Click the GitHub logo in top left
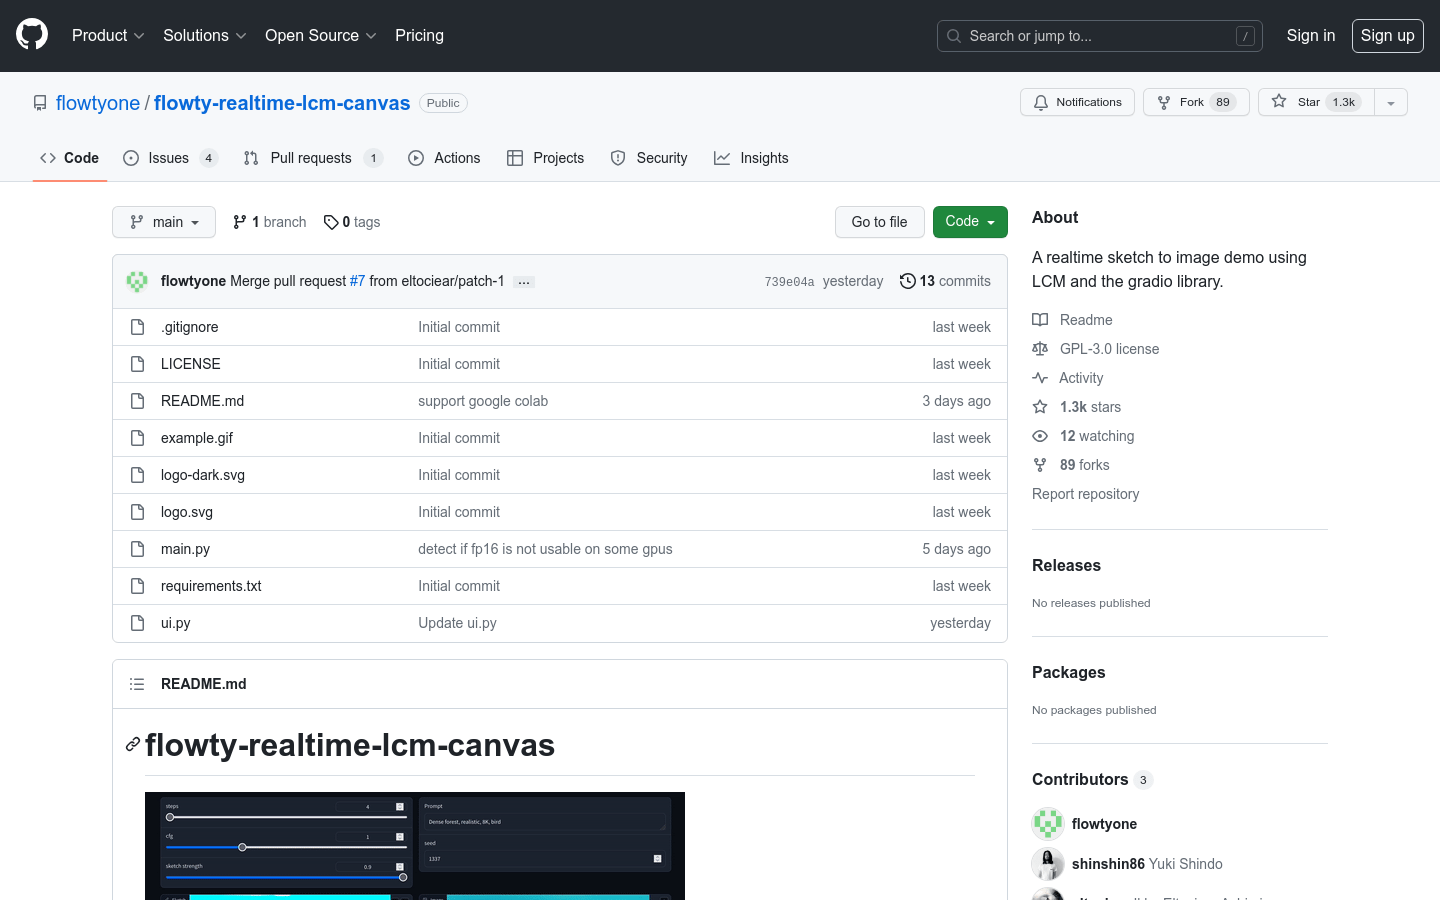1440x900 pixels. [31, 35]
